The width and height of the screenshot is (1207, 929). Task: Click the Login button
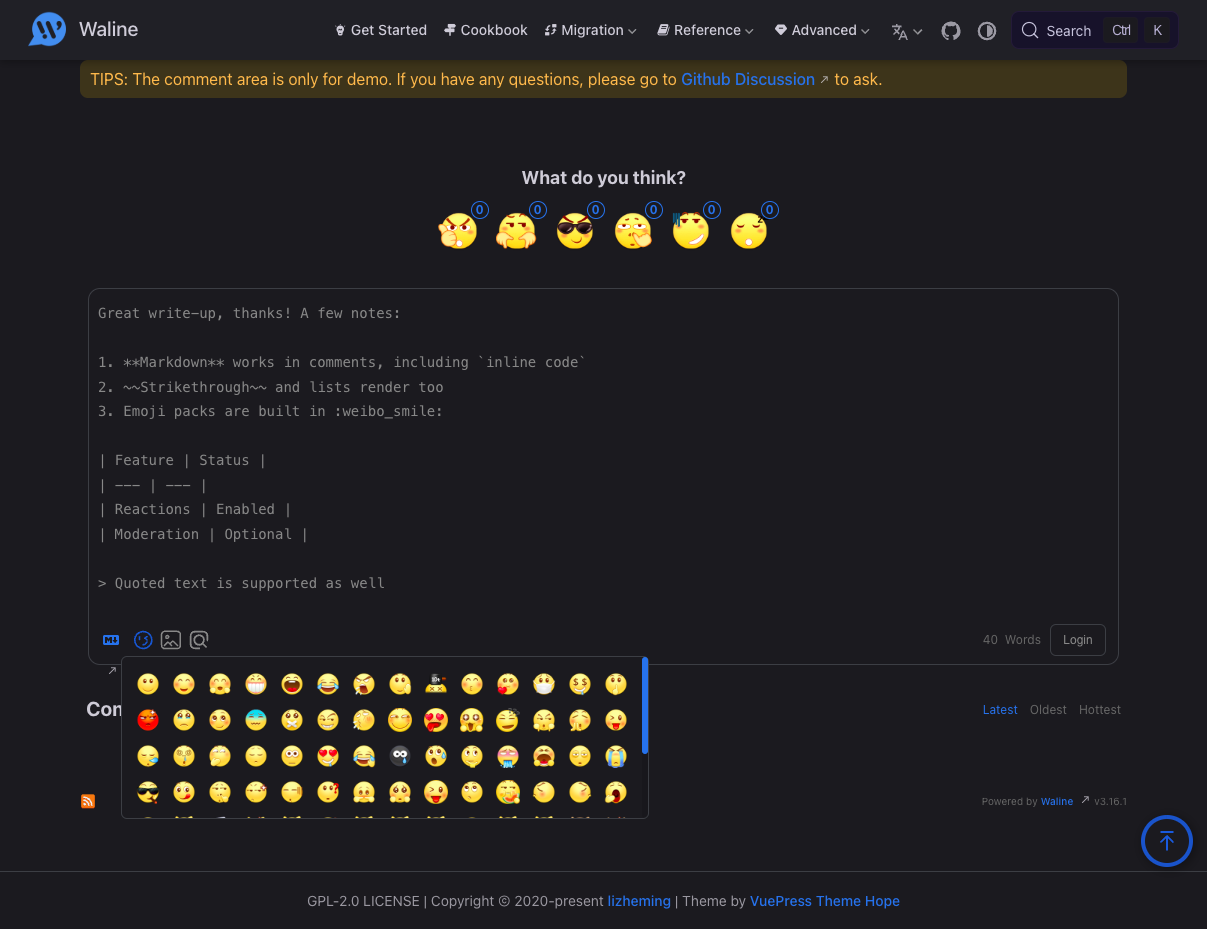coord(1078,640)
